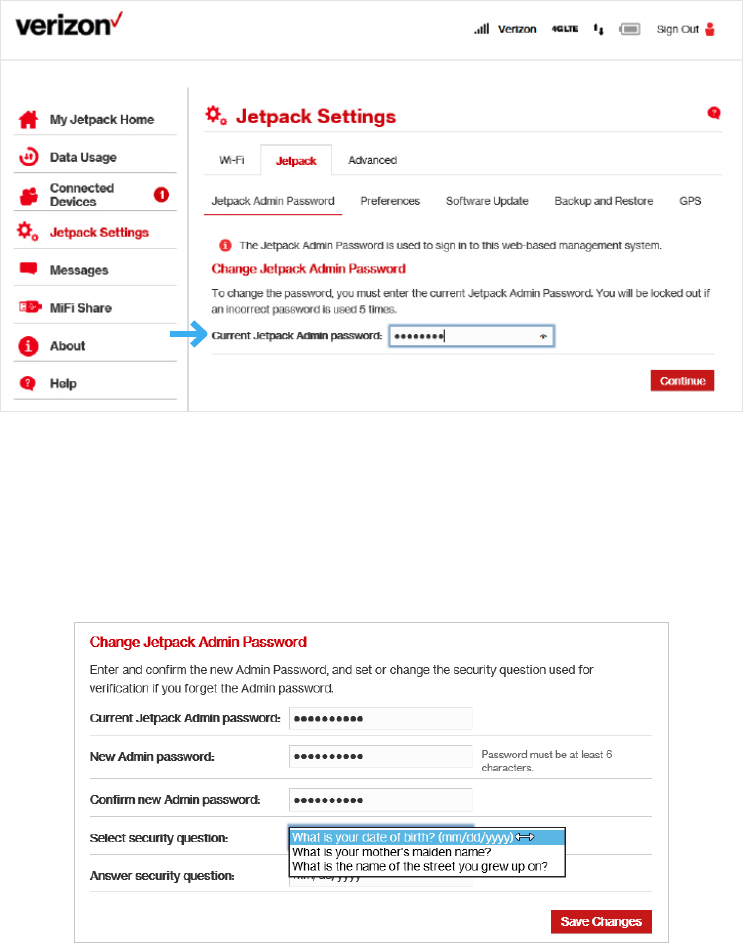Click the Connected Devices icon
The width and height of the screenshot is (743, 943).
(x=28, y=195)
